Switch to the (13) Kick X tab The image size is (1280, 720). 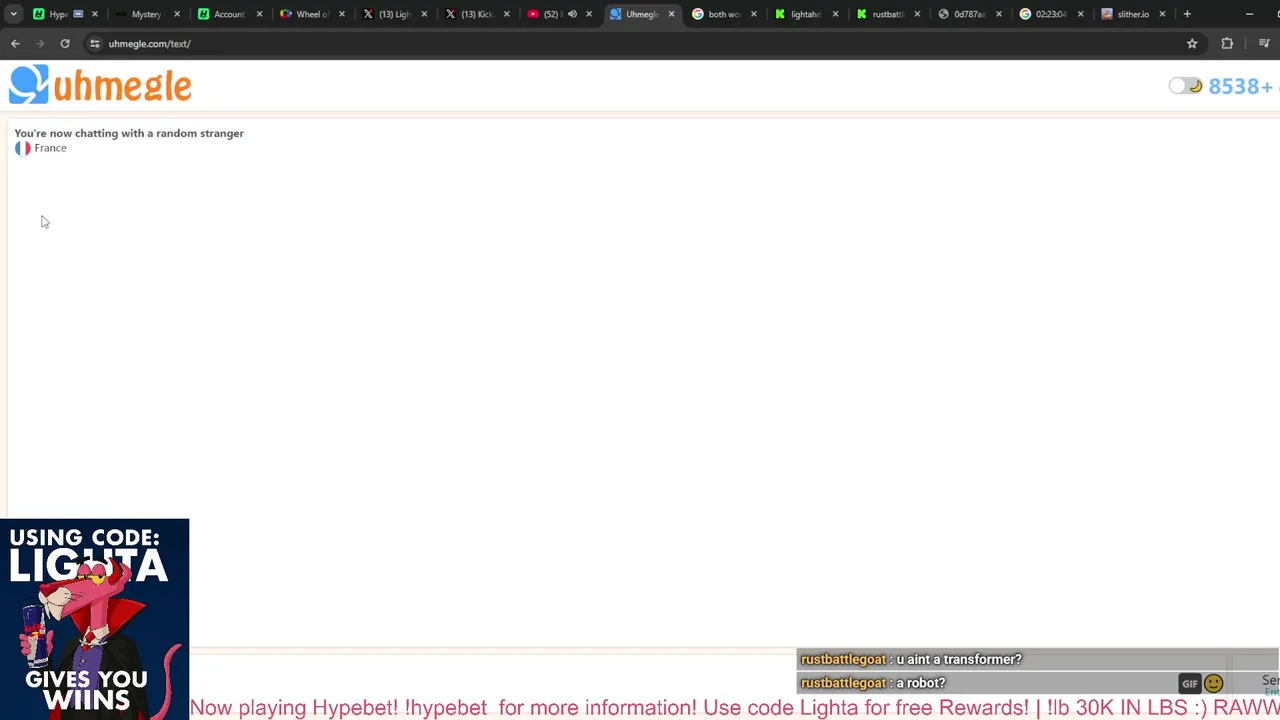click(x=476, y=14)
